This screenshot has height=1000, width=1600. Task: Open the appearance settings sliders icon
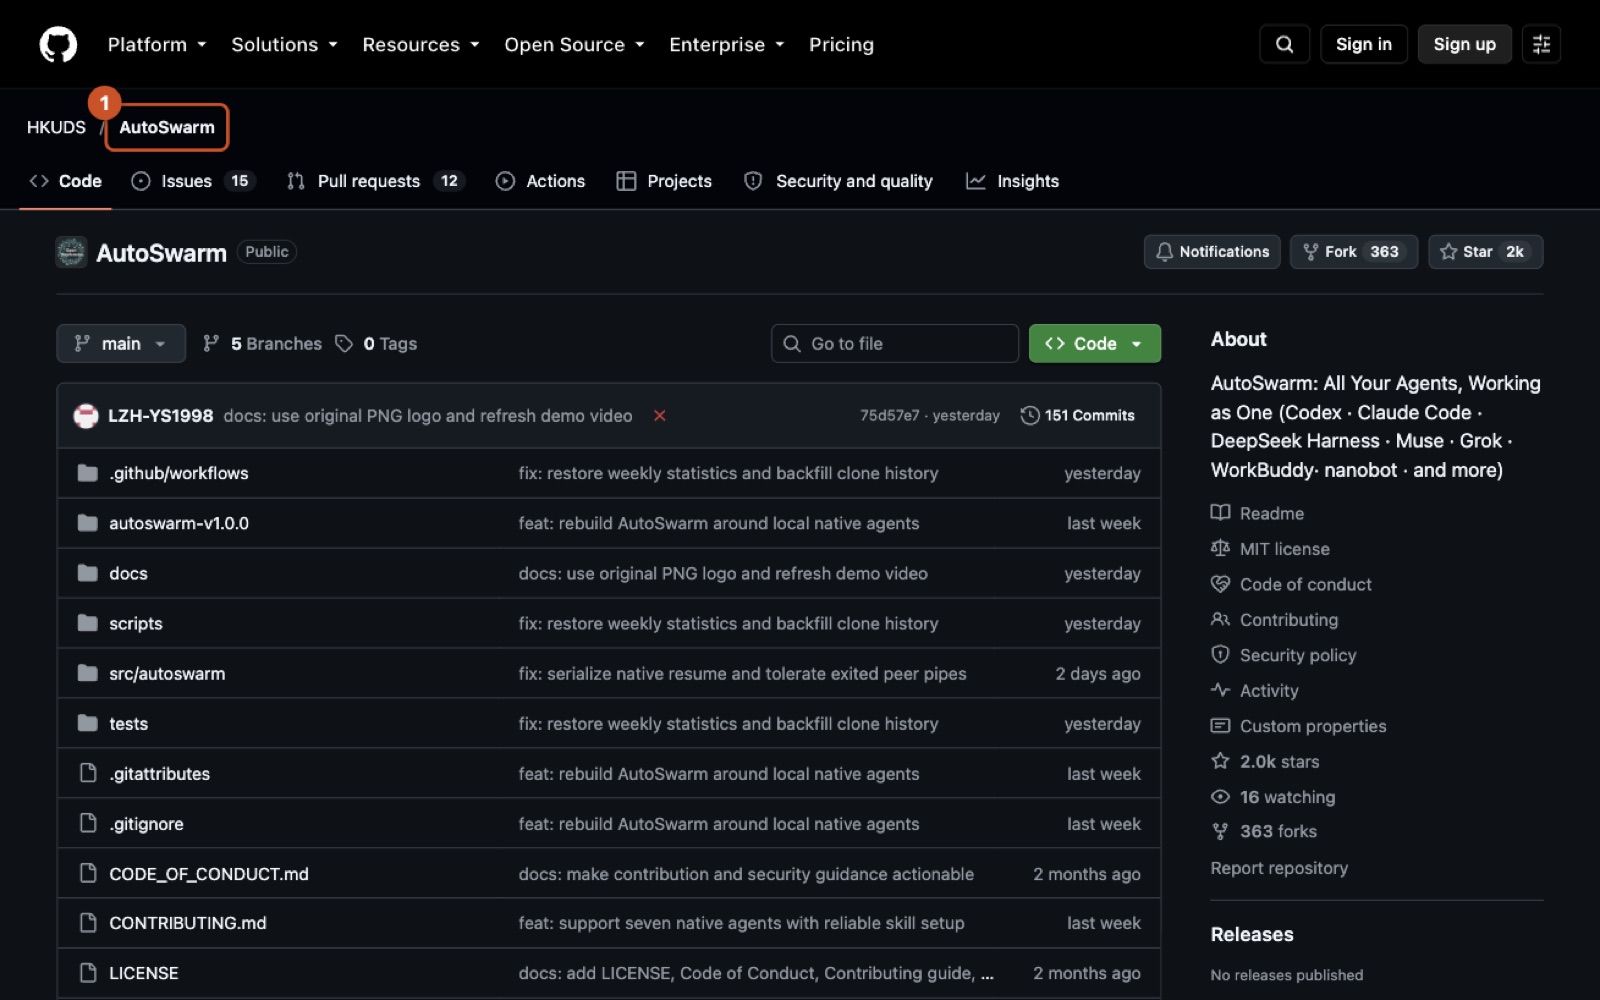[1541, 44]
